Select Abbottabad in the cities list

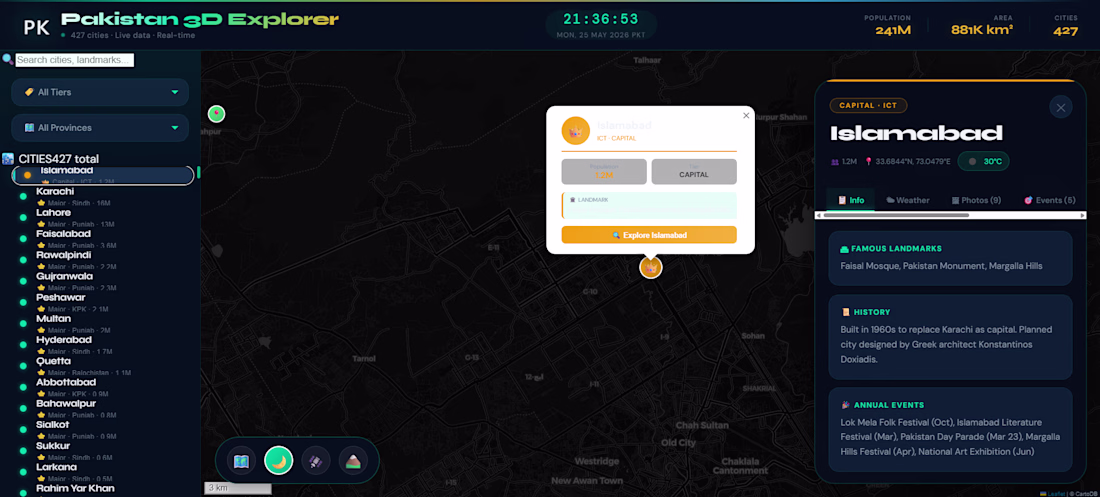click(103, 387)
